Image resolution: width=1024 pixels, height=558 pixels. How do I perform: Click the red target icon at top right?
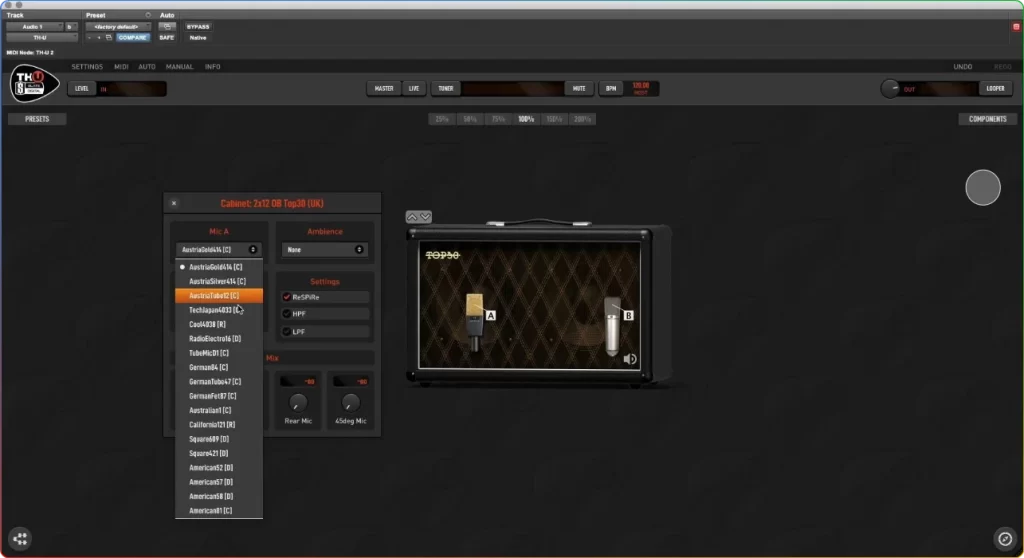click(1016, 27)
